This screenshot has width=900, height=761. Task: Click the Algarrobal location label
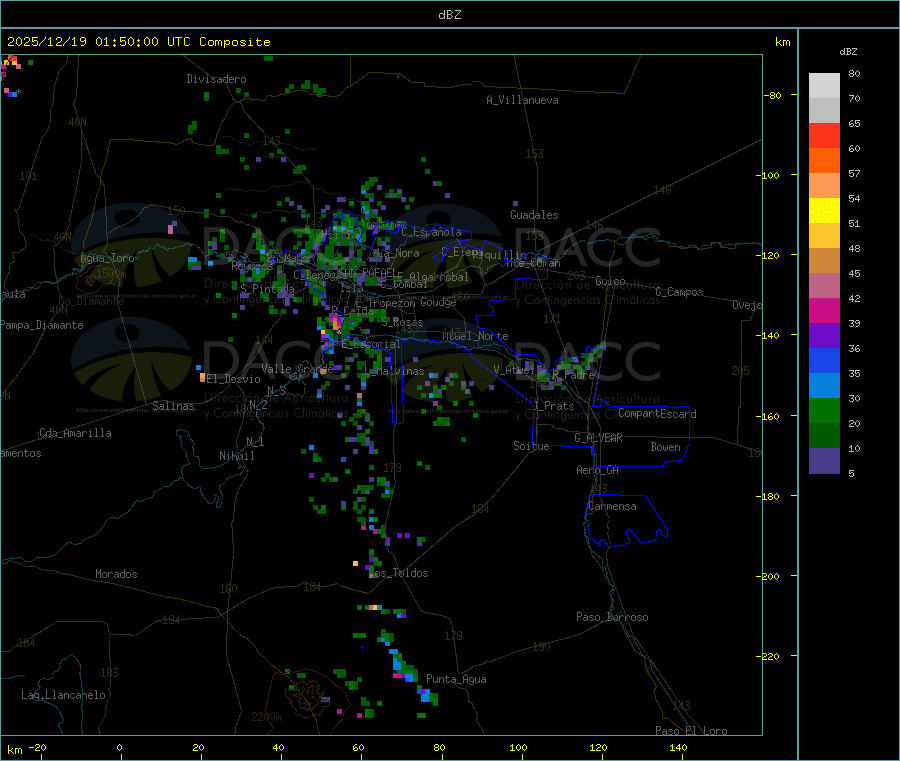point(439,277)
